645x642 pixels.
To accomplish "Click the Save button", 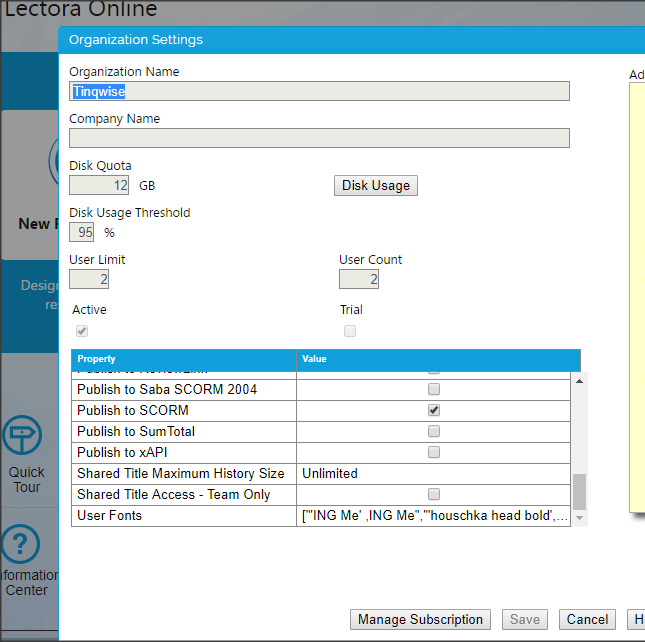I will (524, 619).
